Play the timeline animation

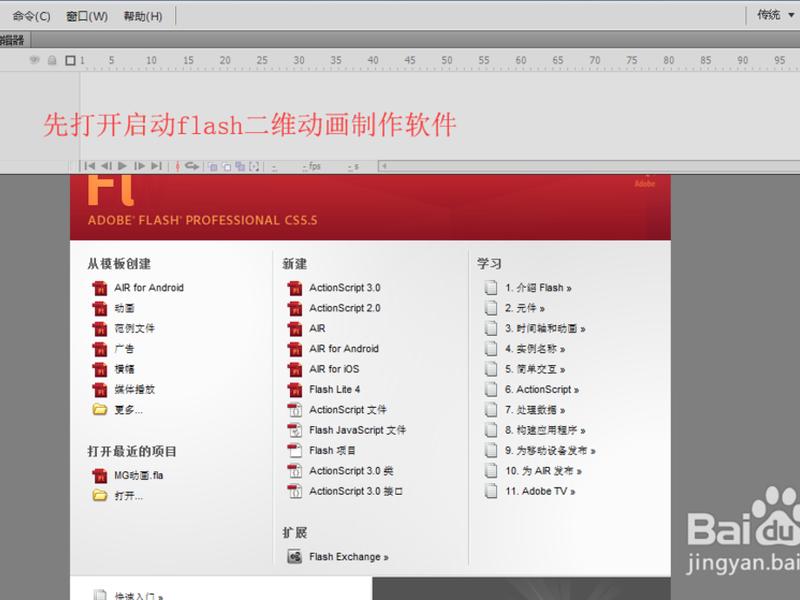(122, 166)
